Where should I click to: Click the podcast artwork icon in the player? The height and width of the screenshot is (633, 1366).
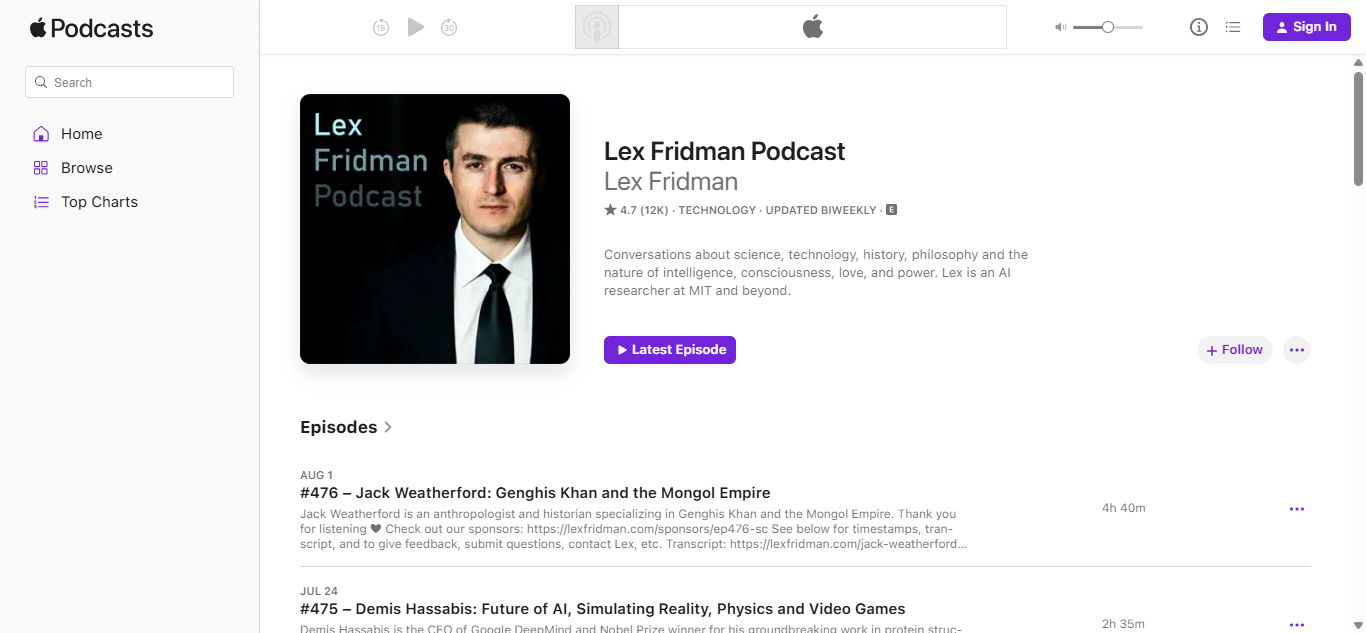tap(597, 27)
